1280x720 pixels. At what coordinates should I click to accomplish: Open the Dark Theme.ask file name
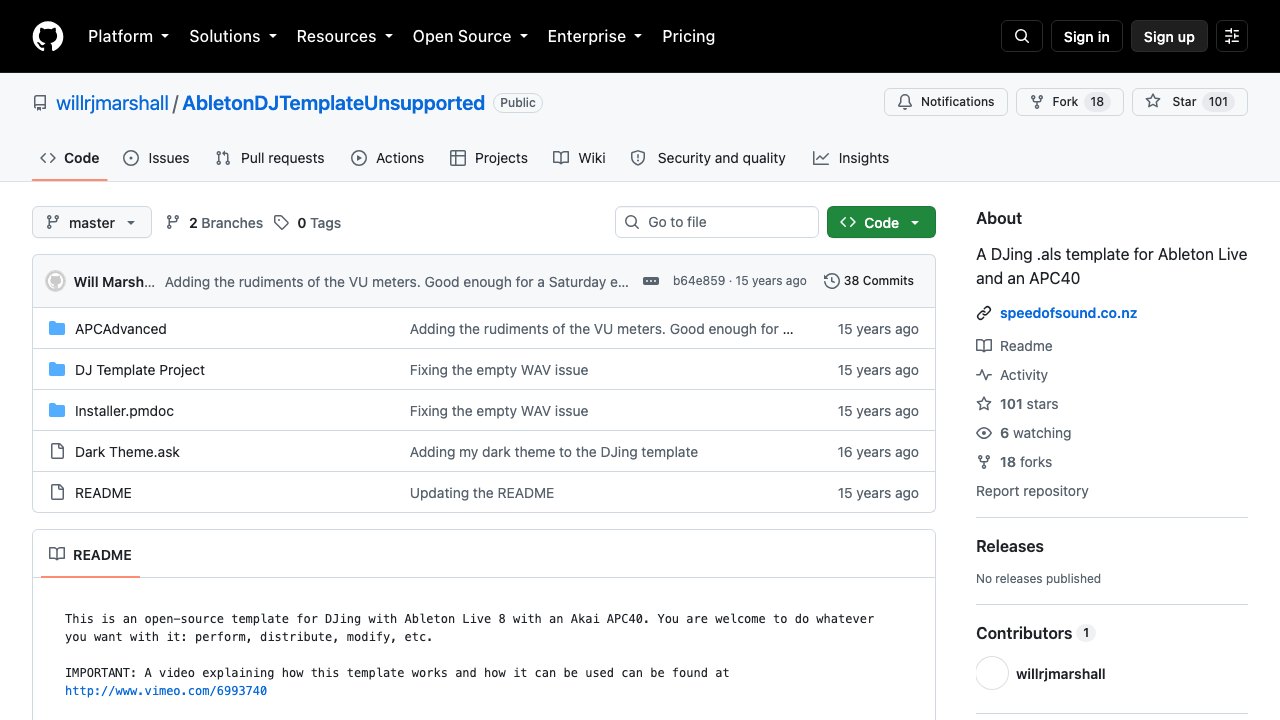127,452
